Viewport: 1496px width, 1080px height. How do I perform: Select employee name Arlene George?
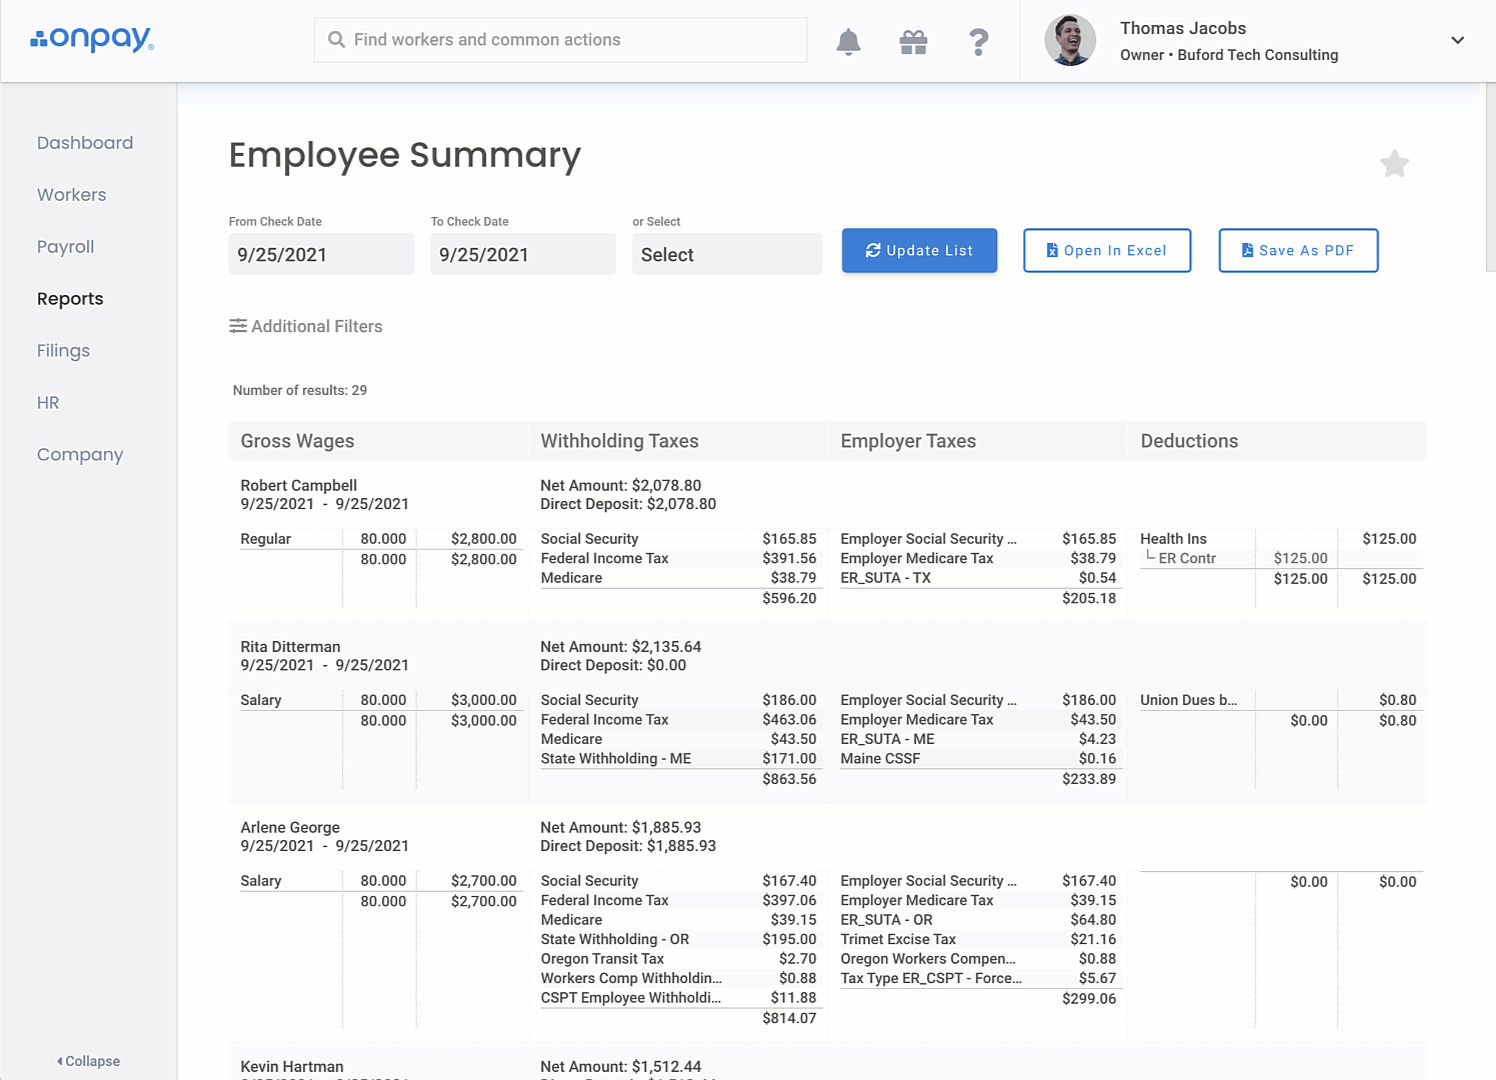coord(290,827)
